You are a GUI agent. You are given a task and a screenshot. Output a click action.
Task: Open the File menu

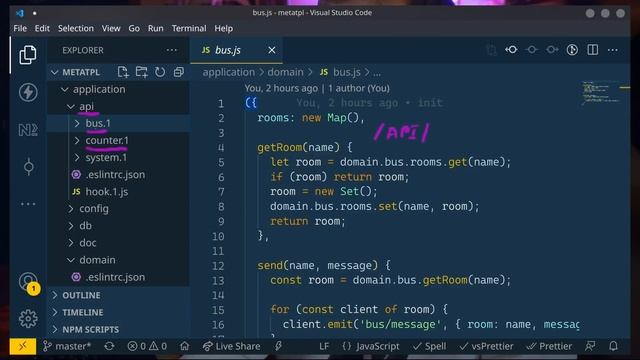click(x=20, y=28)
